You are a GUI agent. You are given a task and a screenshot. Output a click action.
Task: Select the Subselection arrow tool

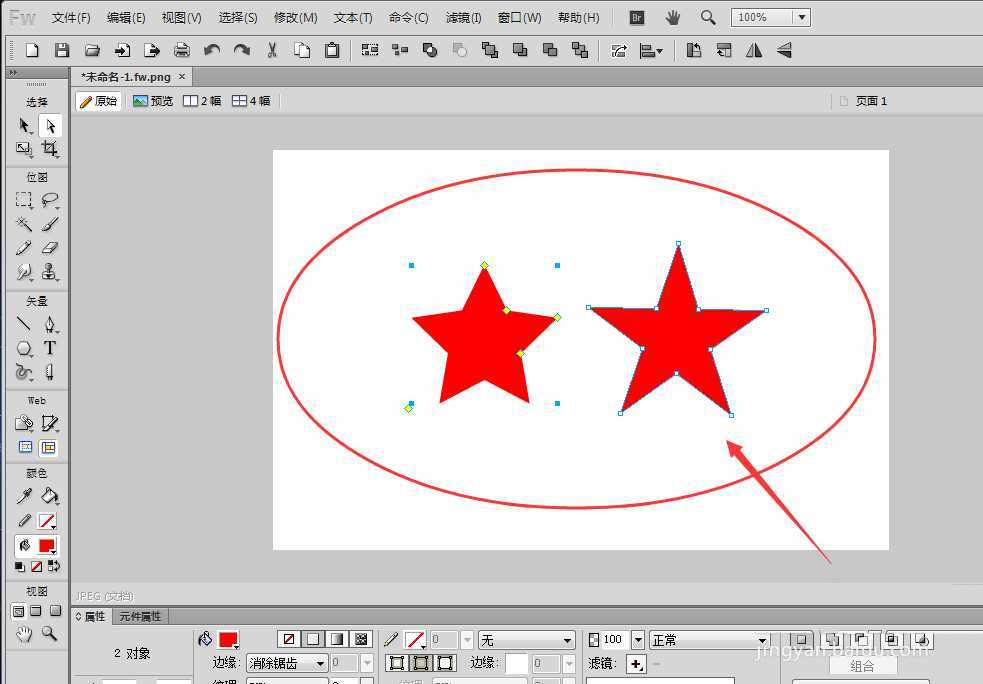pyautogui.click(x=50, y=126)
